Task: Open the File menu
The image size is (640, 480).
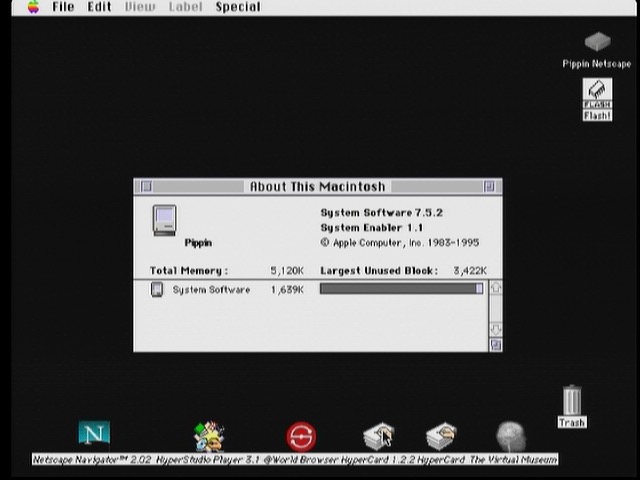Action: [x=63, y=7]
